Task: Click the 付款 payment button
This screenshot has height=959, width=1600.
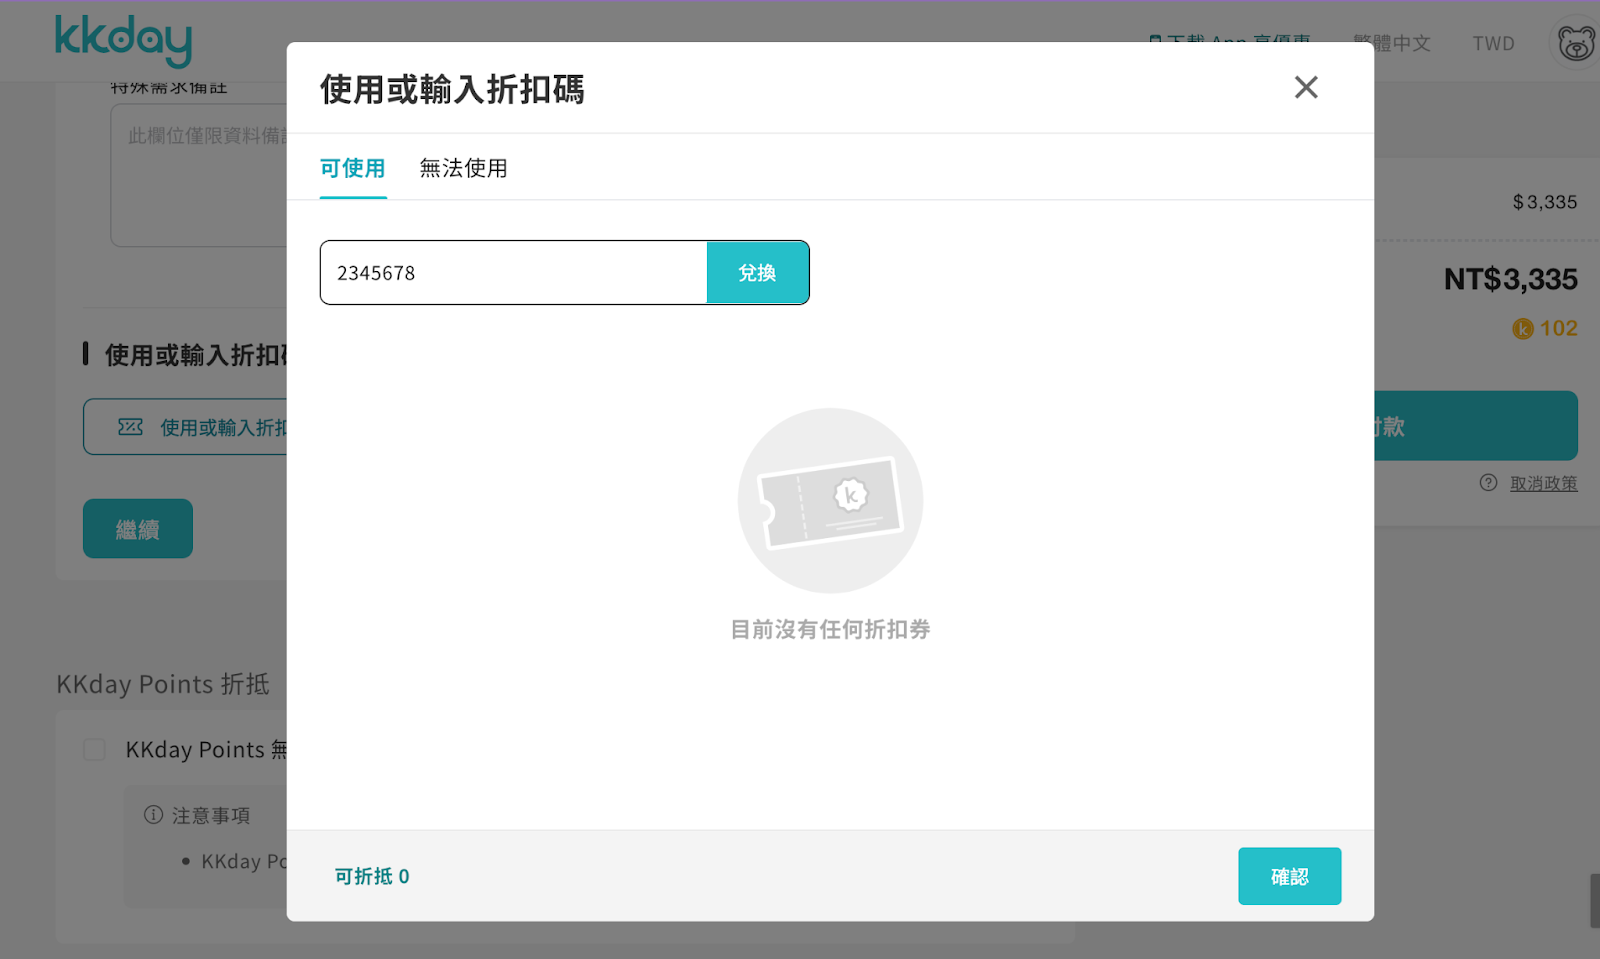Action: pyautogui.click(x=1476, y=426)
